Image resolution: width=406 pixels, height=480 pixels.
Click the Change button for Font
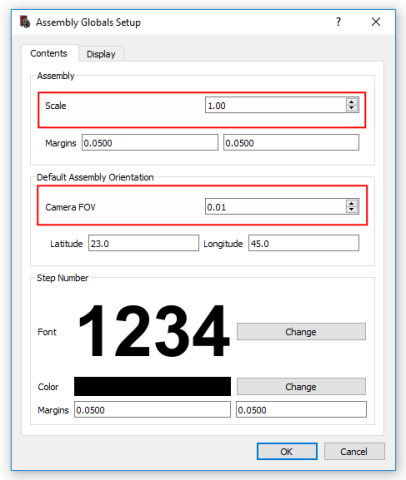(x=301, y=332)
